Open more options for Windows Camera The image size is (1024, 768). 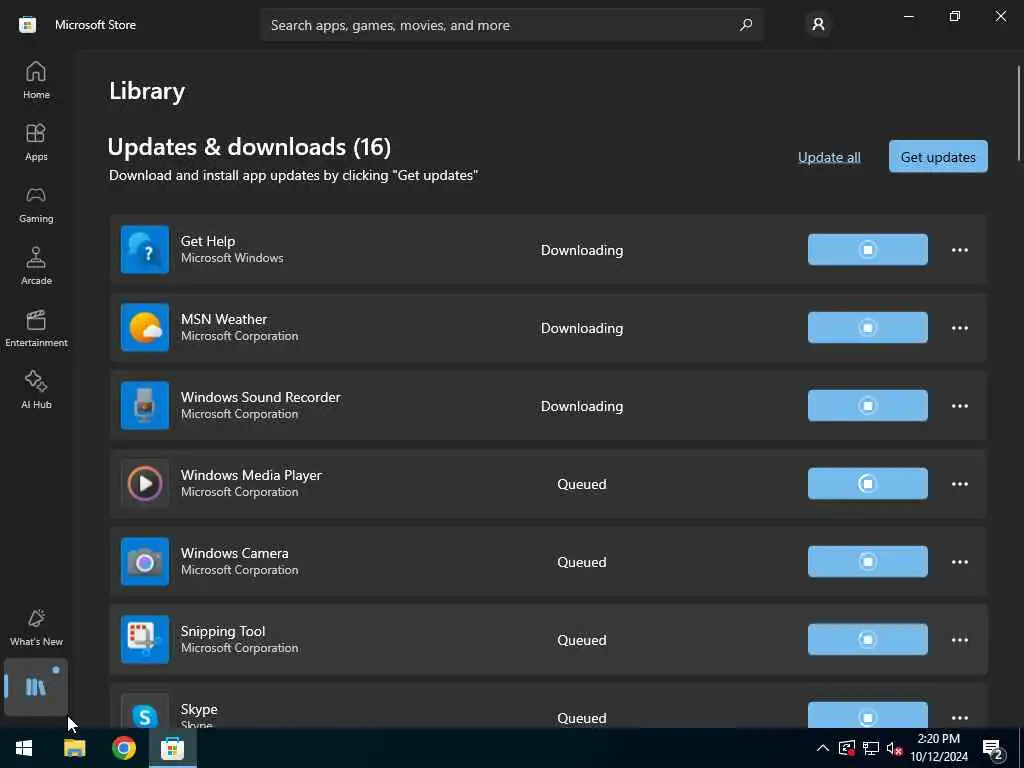pos(959,562)
